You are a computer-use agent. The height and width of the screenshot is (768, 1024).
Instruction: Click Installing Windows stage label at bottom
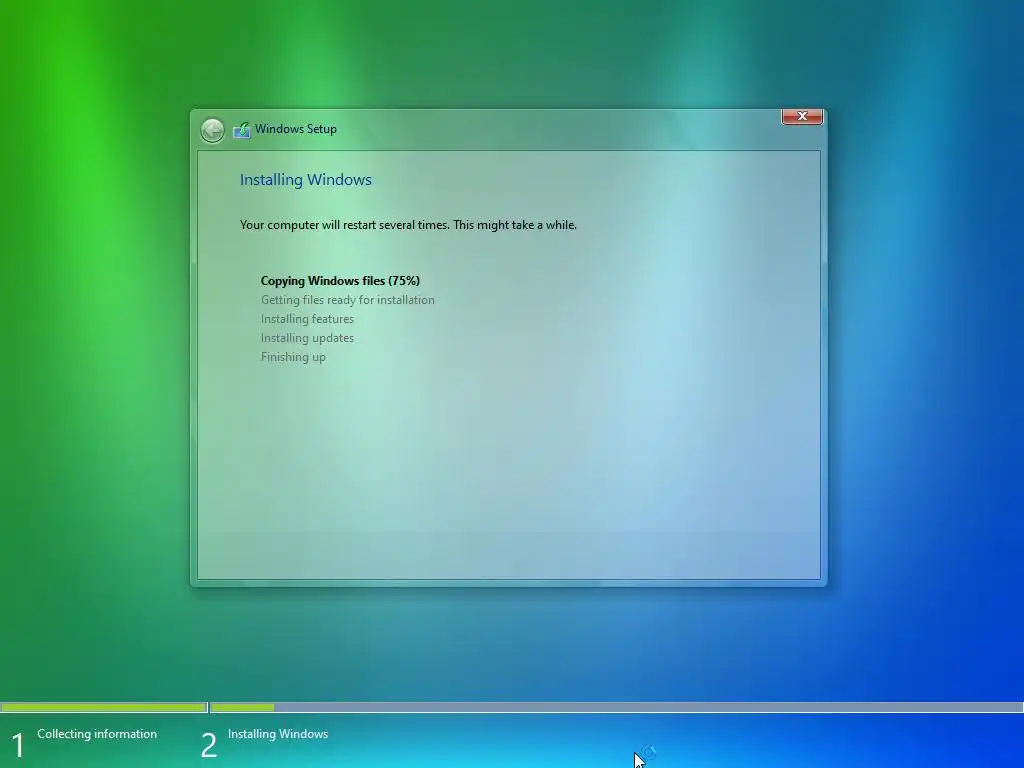[278, 734]
